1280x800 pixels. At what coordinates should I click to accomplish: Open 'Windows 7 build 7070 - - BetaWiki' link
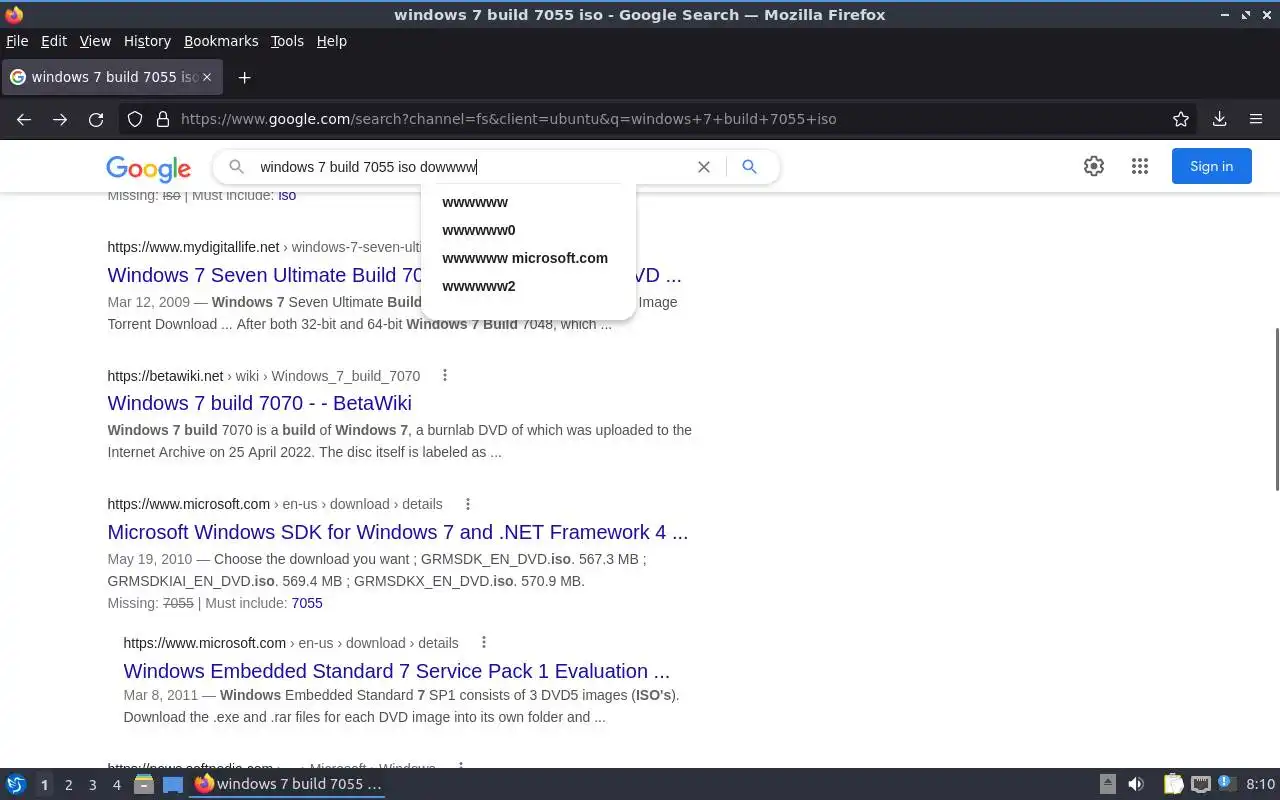pos(259,403)
